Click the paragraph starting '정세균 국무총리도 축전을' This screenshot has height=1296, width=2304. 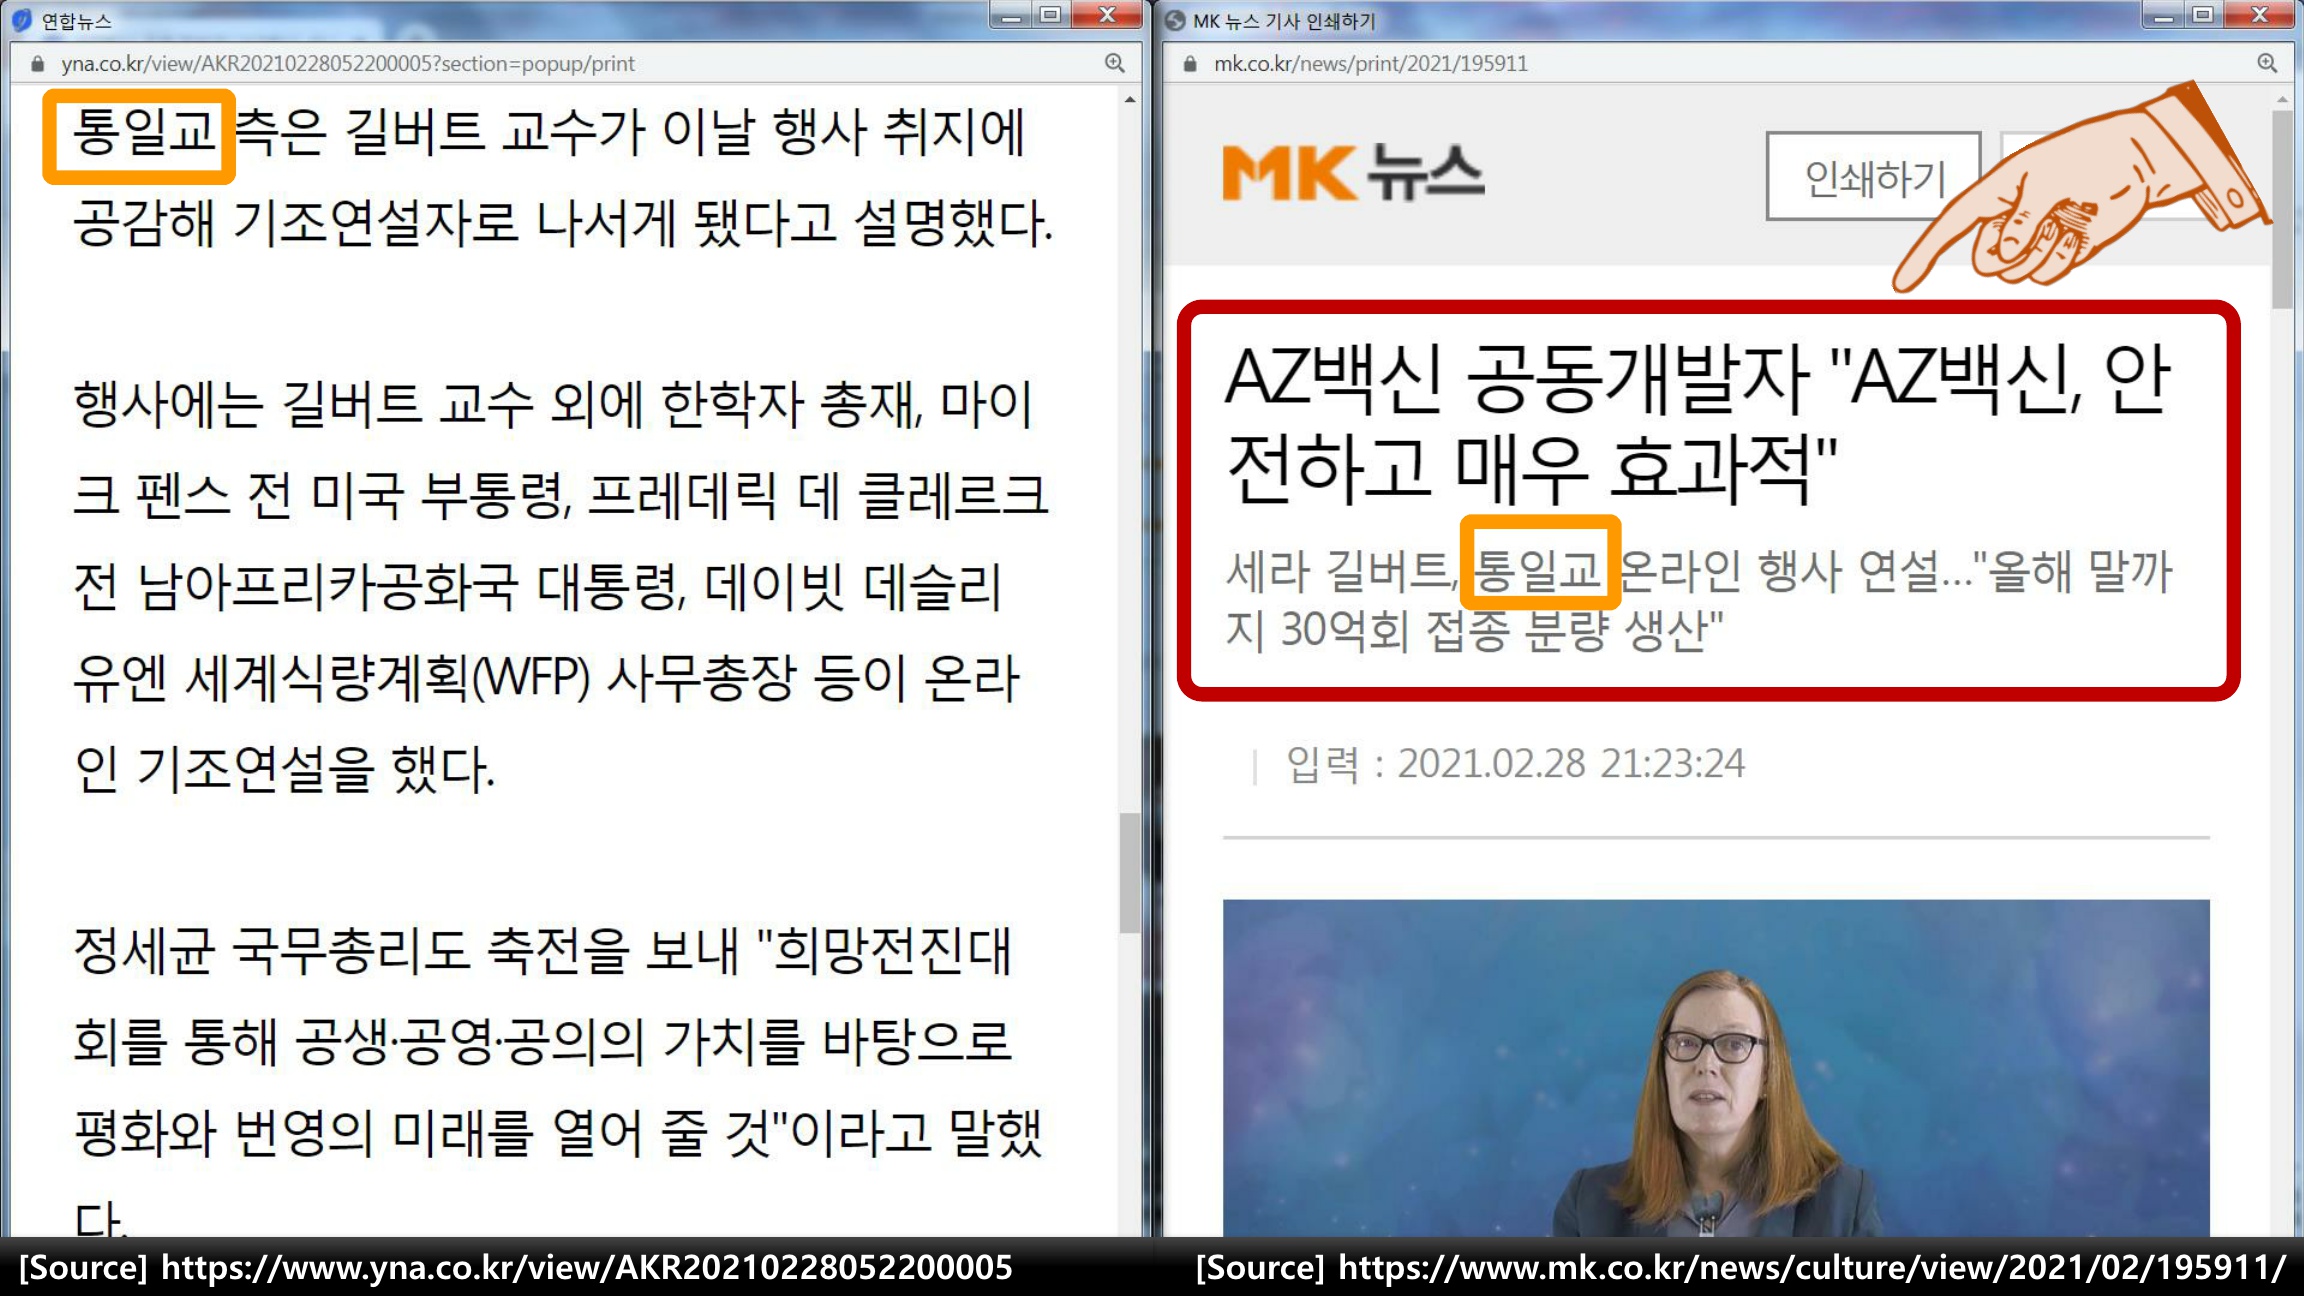point(558,1080)
